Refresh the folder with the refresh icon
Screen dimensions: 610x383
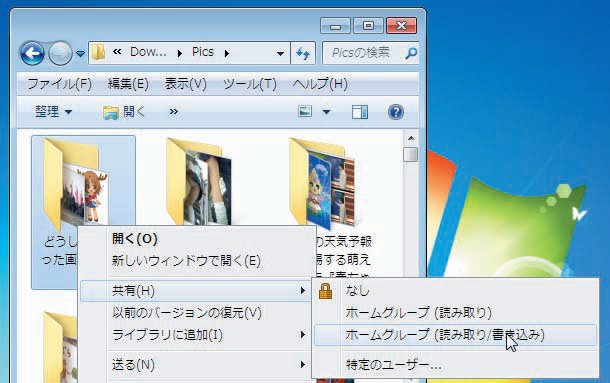(x=303, y=53)
